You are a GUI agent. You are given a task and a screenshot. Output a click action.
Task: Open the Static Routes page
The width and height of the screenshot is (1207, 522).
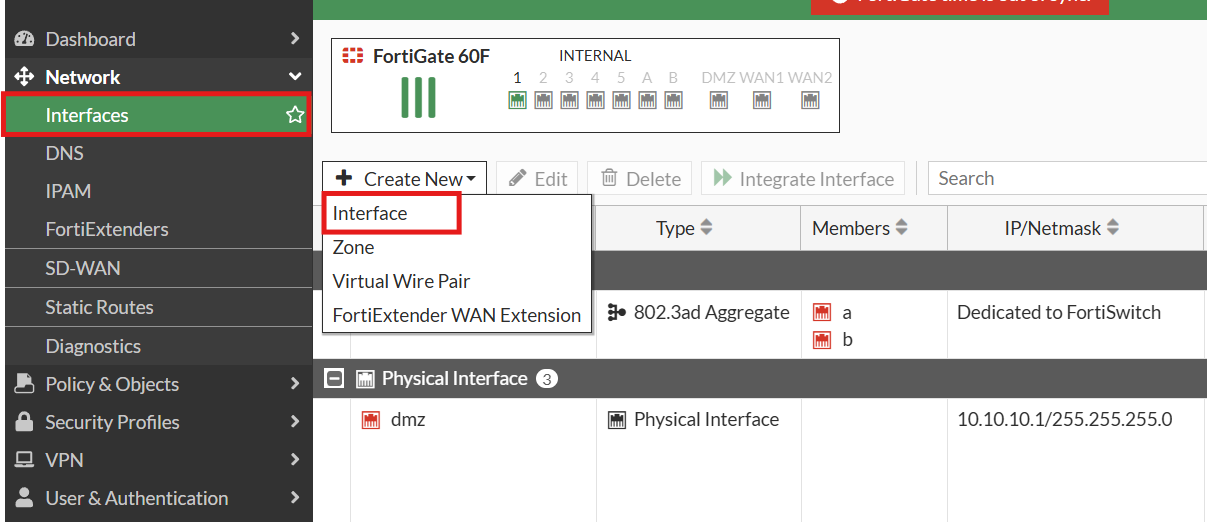pos(157,307)
